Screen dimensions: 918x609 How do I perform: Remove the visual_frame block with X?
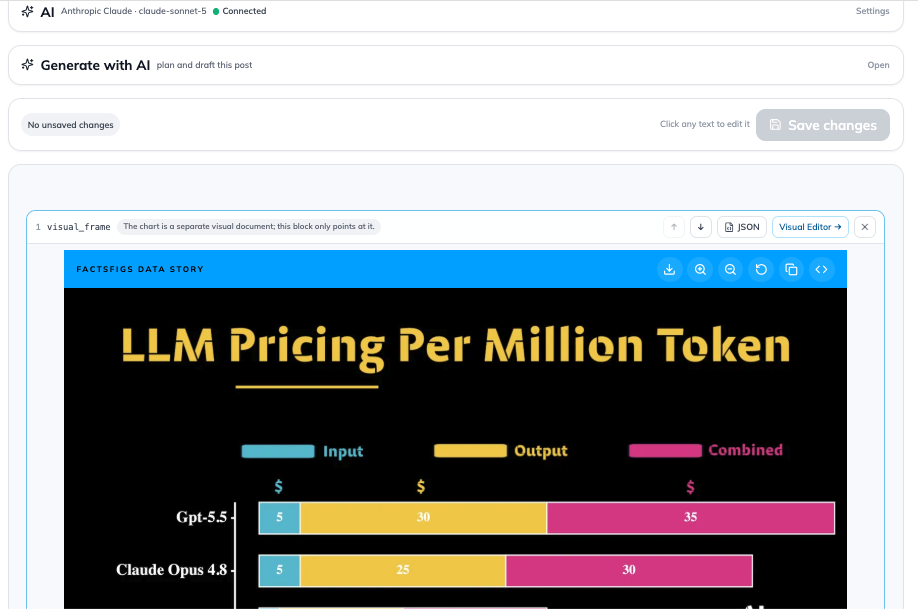tap(865, 227)
